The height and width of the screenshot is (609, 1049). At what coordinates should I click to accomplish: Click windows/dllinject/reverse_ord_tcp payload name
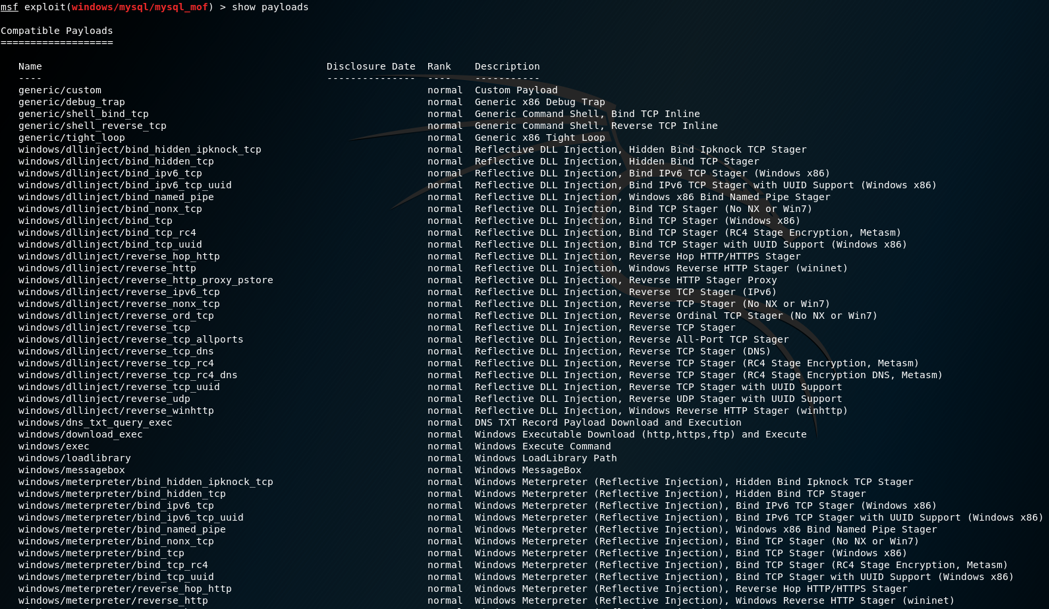coord(116,316)
